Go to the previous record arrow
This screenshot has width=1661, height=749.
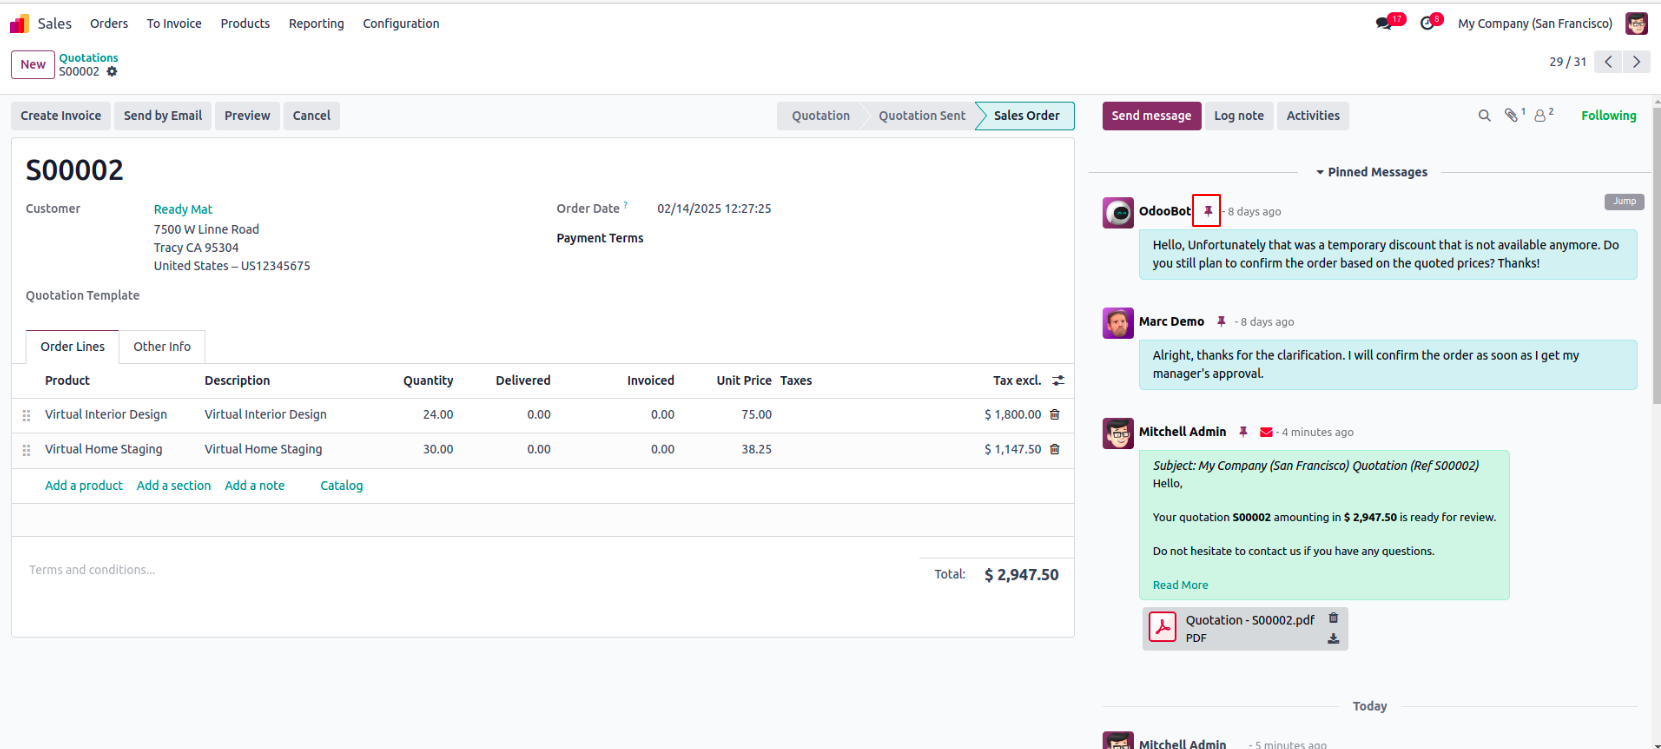tap(1608, 62)
